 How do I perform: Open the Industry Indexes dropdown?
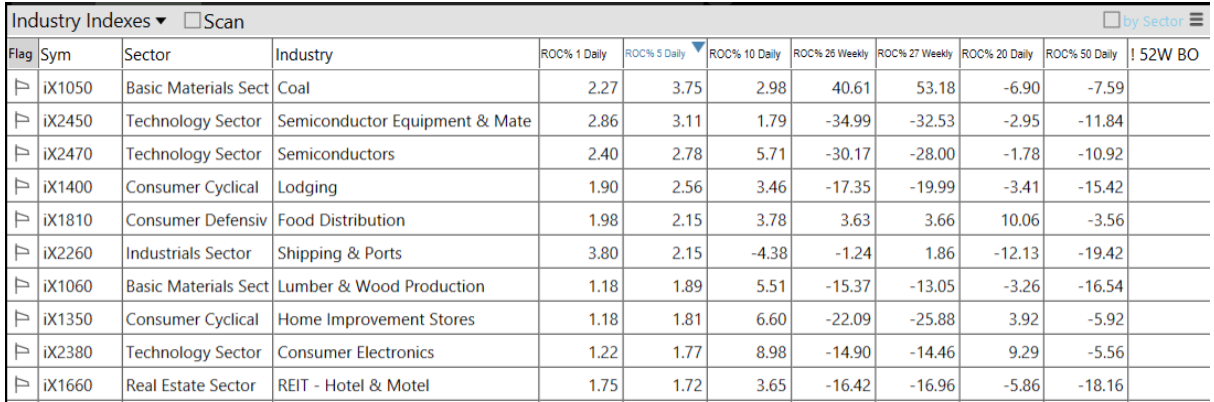(x=161, y=21)
